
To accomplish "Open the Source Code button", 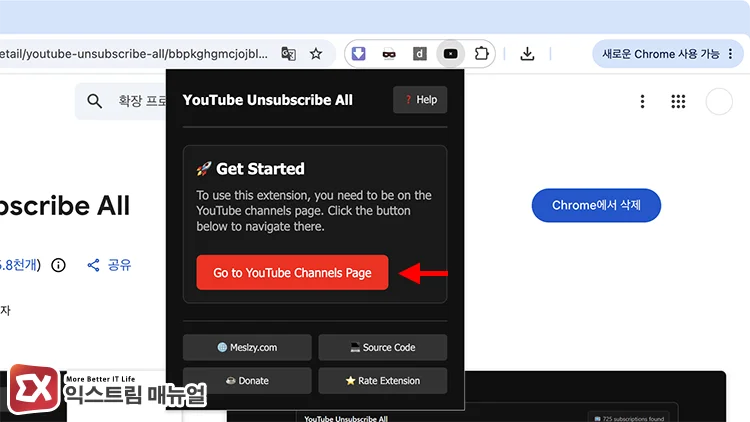I will pyautogui.click(x=383, y=347).
